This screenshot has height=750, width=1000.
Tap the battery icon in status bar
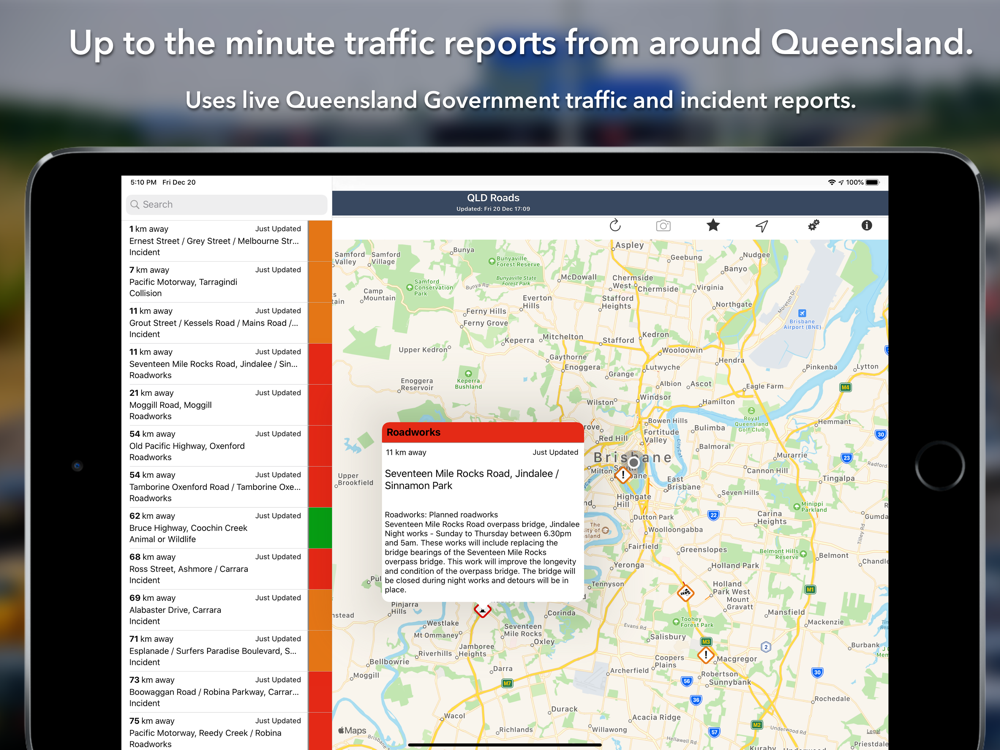pos(872,182)
